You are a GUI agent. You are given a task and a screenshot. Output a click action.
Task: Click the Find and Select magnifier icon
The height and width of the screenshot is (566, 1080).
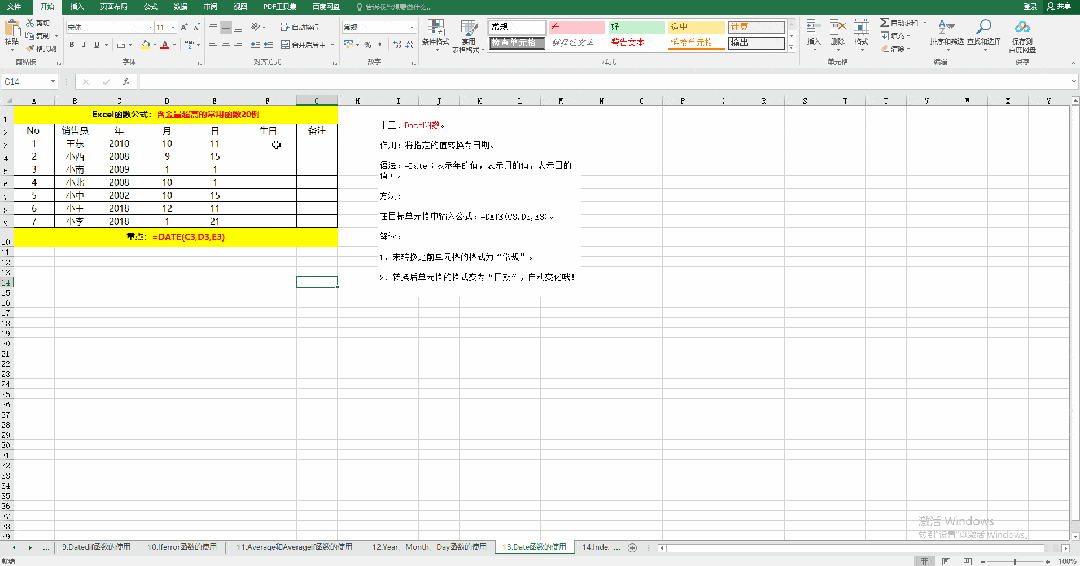click(x=984, y=28)
